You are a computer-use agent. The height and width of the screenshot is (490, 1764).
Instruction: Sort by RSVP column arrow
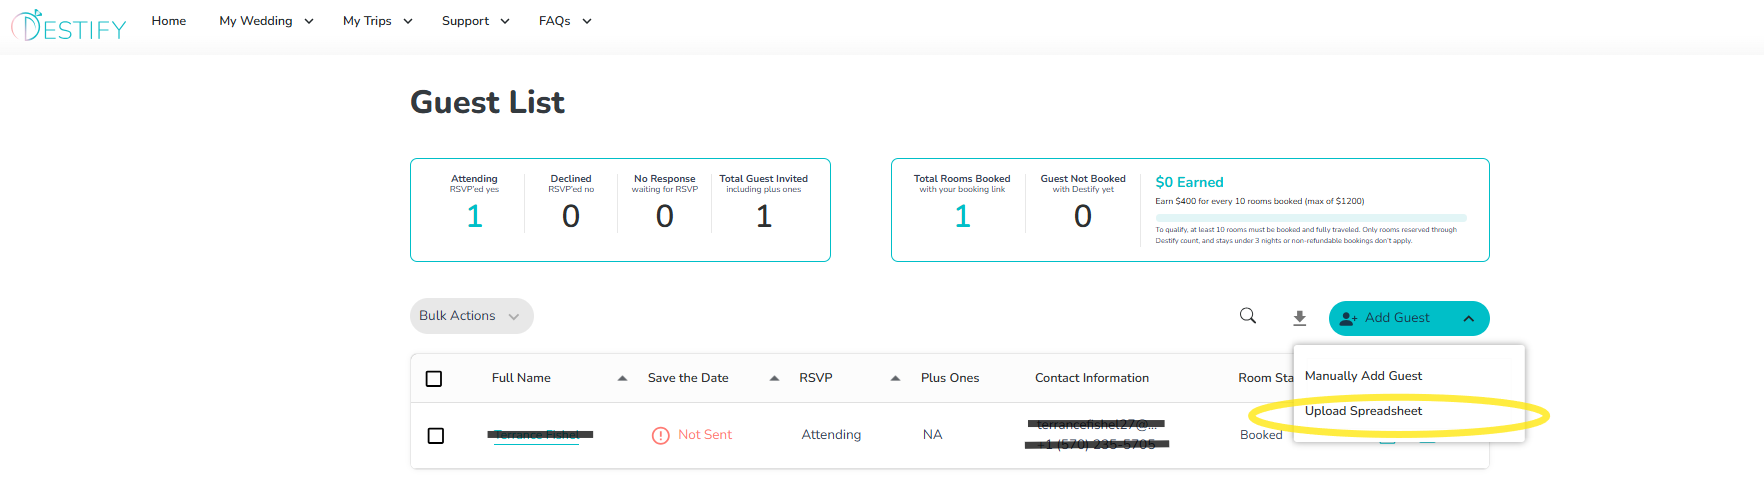coord(895,378)
